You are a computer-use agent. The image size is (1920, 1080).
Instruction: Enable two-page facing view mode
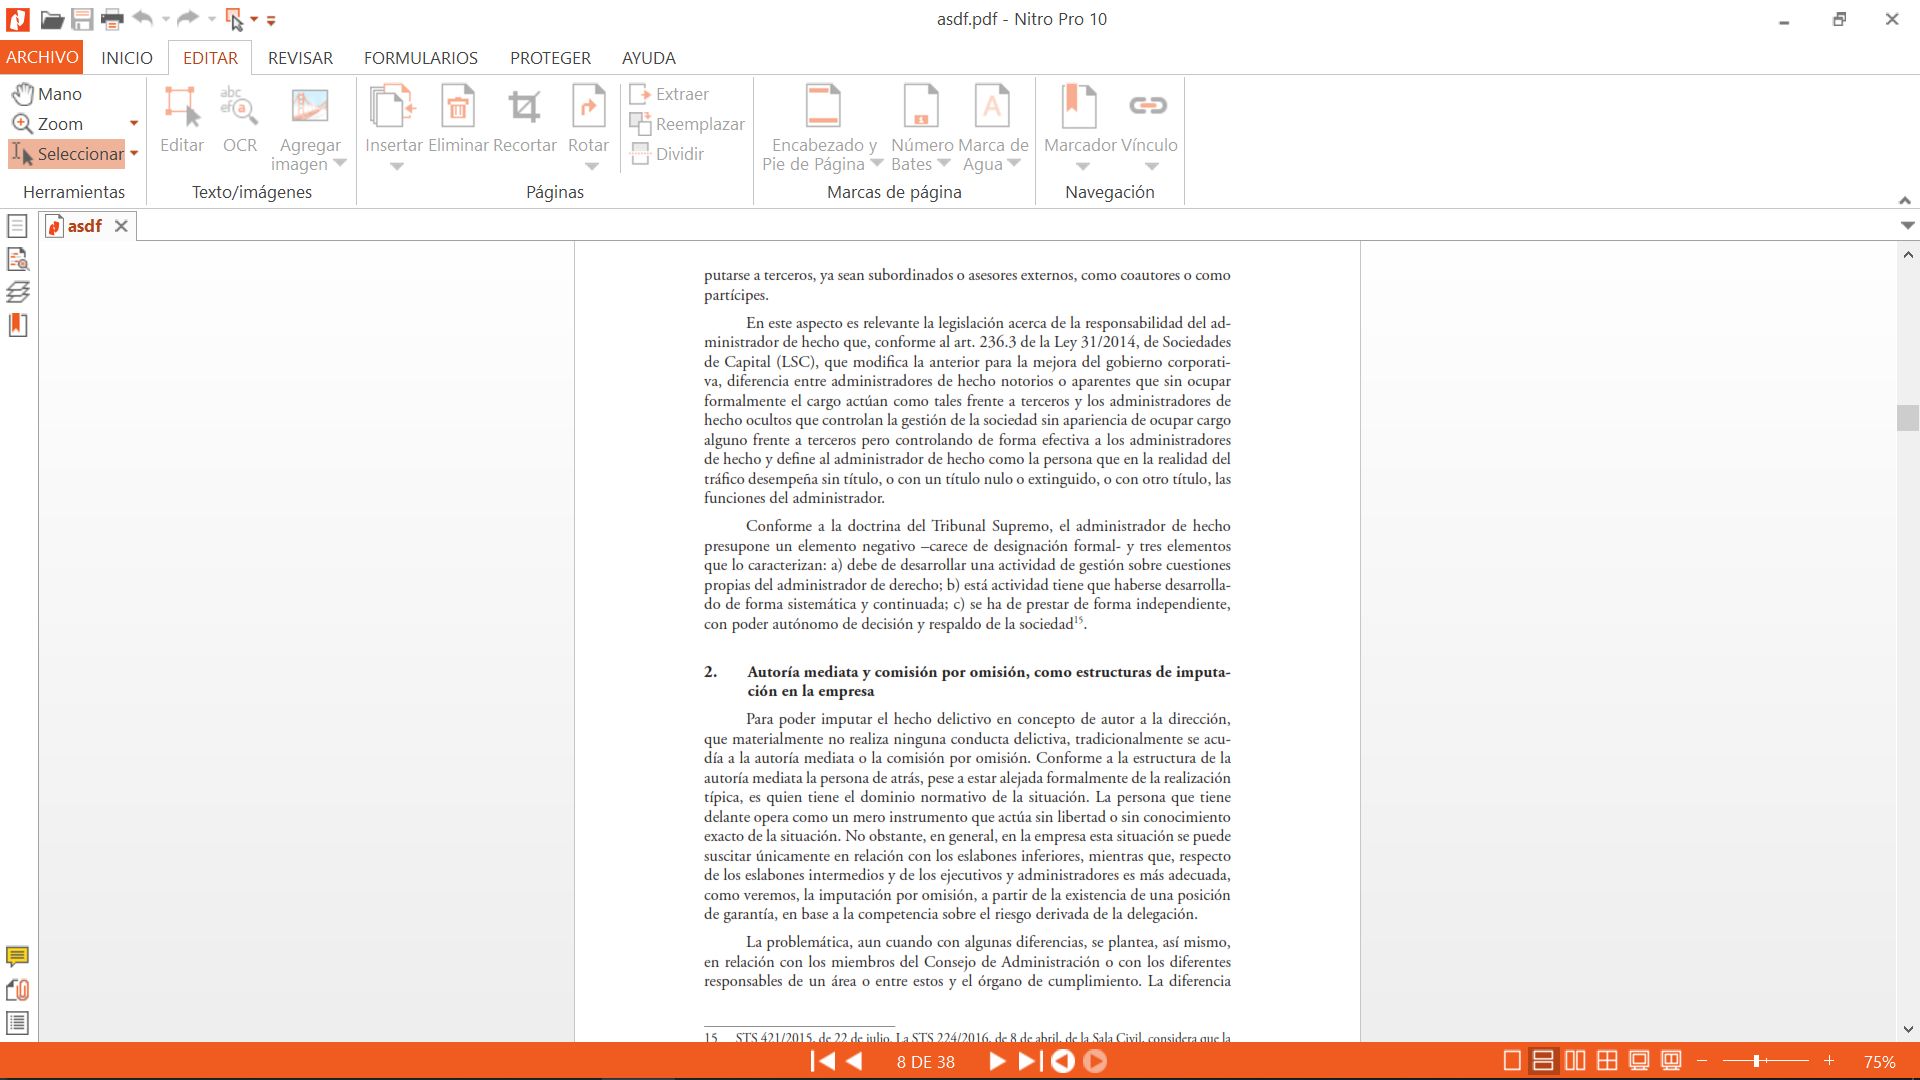[1575, 1061]
